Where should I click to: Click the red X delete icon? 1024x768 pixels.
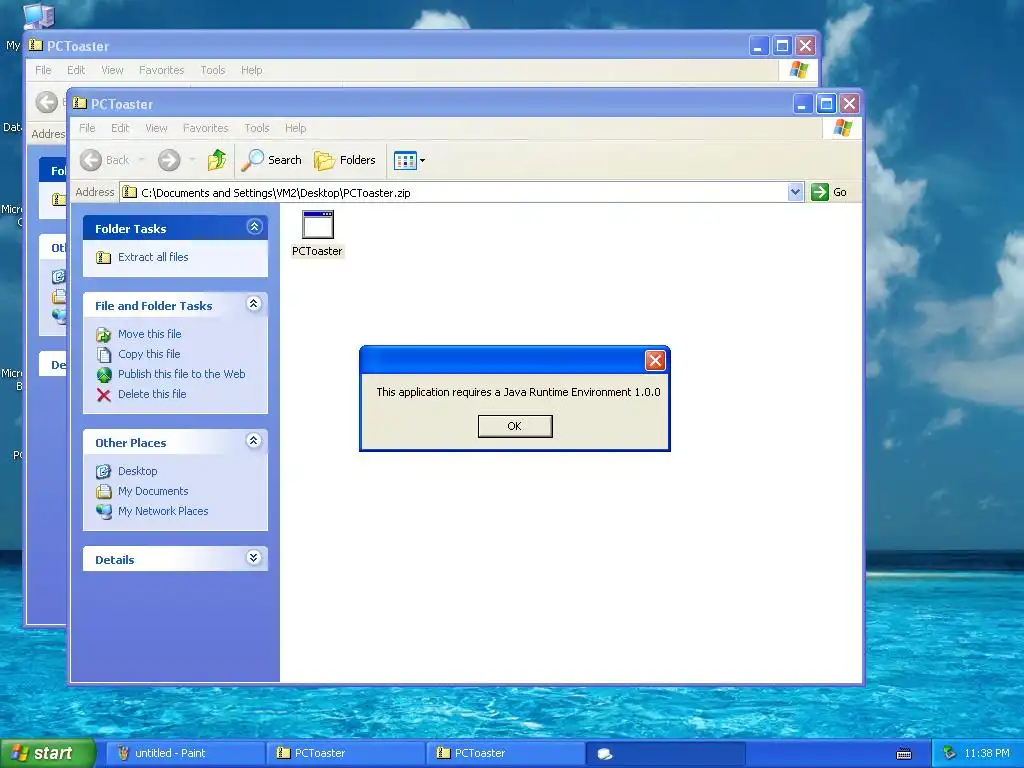pos(104,394)
